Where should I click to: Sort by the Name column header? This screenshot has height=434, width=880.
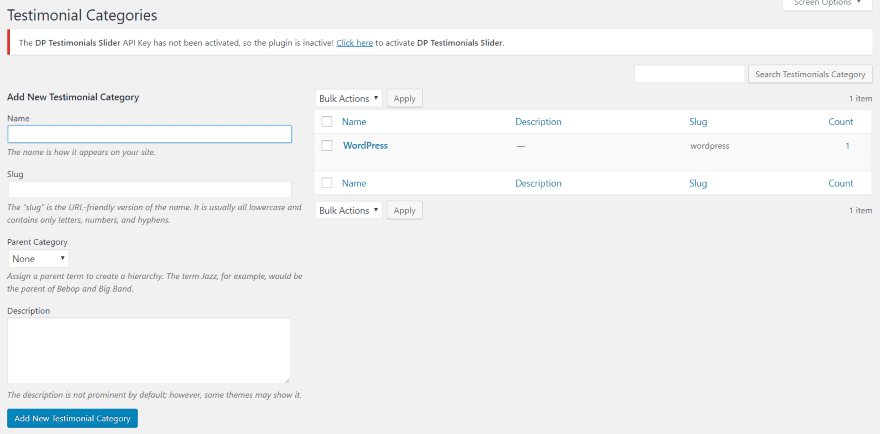pyautogui.click(x=354, y=122)
